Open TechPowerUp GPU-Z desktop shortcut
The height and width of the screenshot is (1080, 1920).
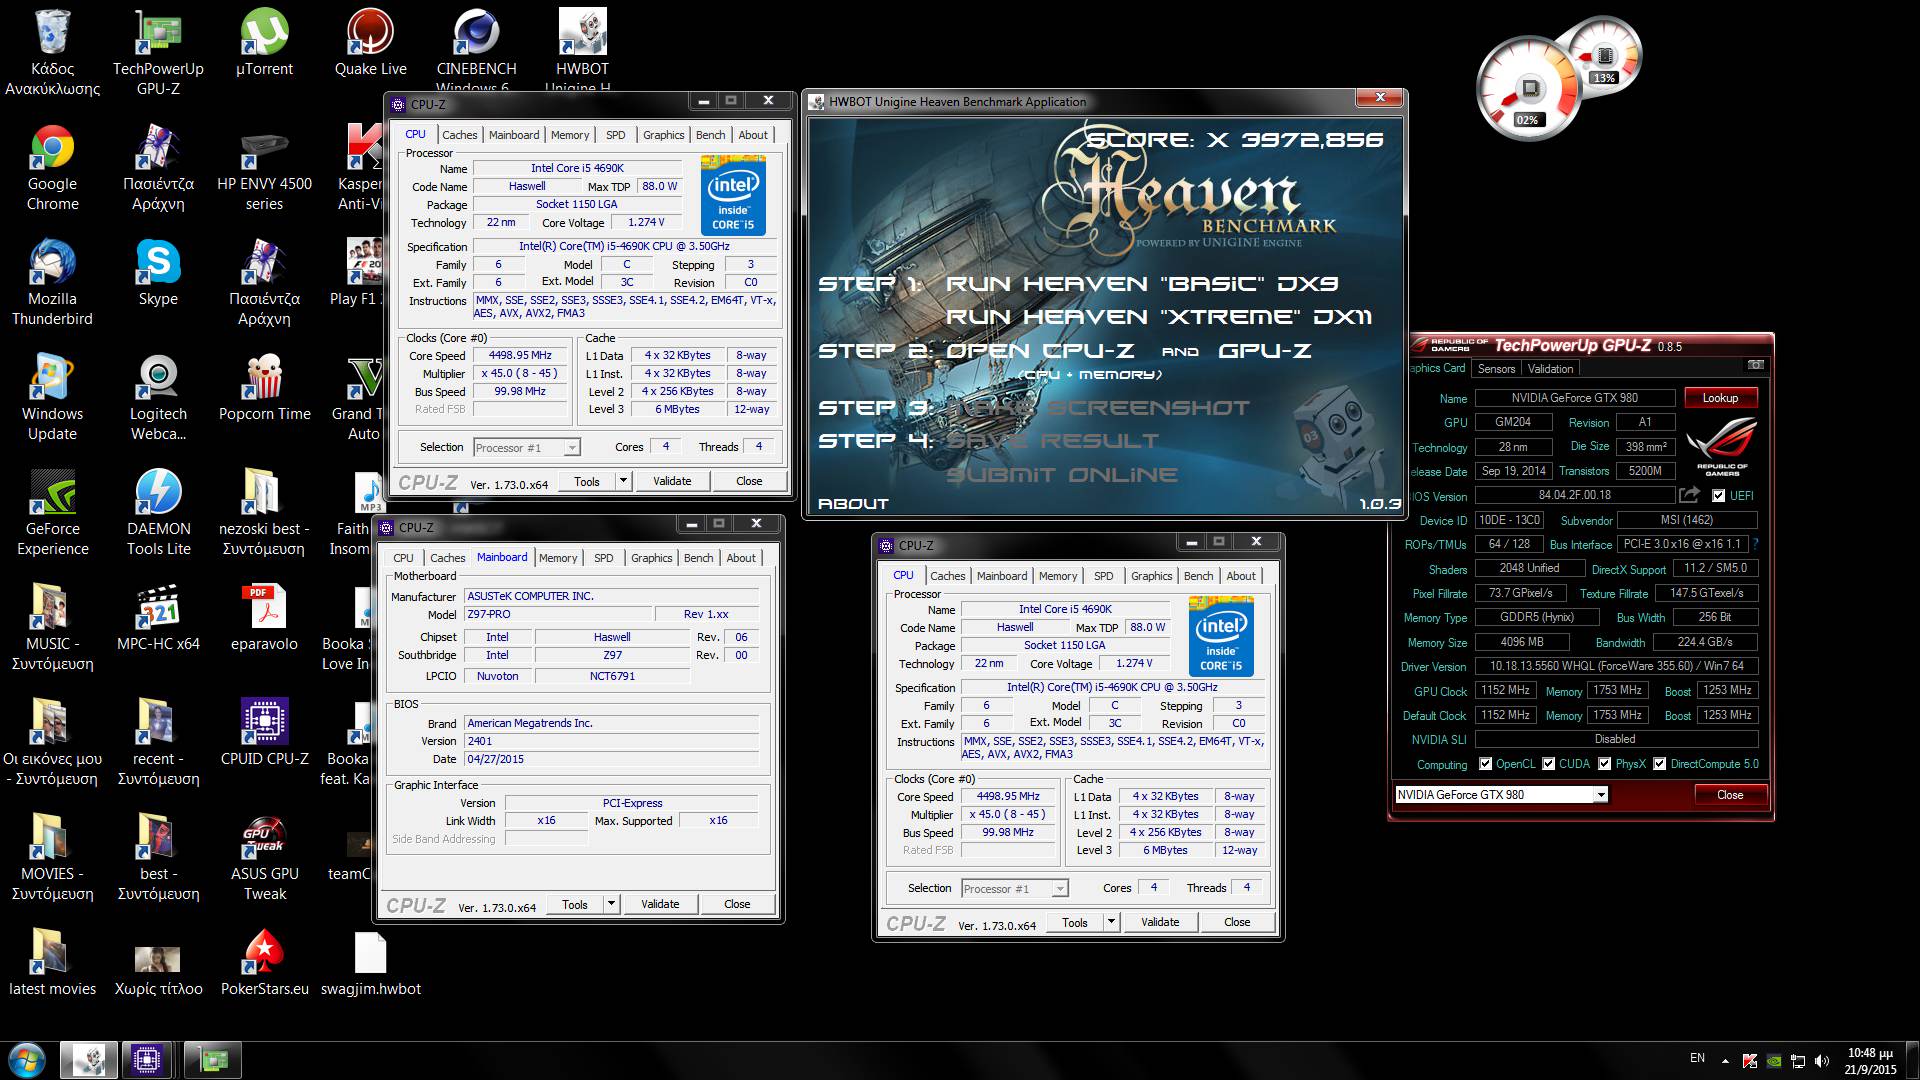[x=158, y=52]
